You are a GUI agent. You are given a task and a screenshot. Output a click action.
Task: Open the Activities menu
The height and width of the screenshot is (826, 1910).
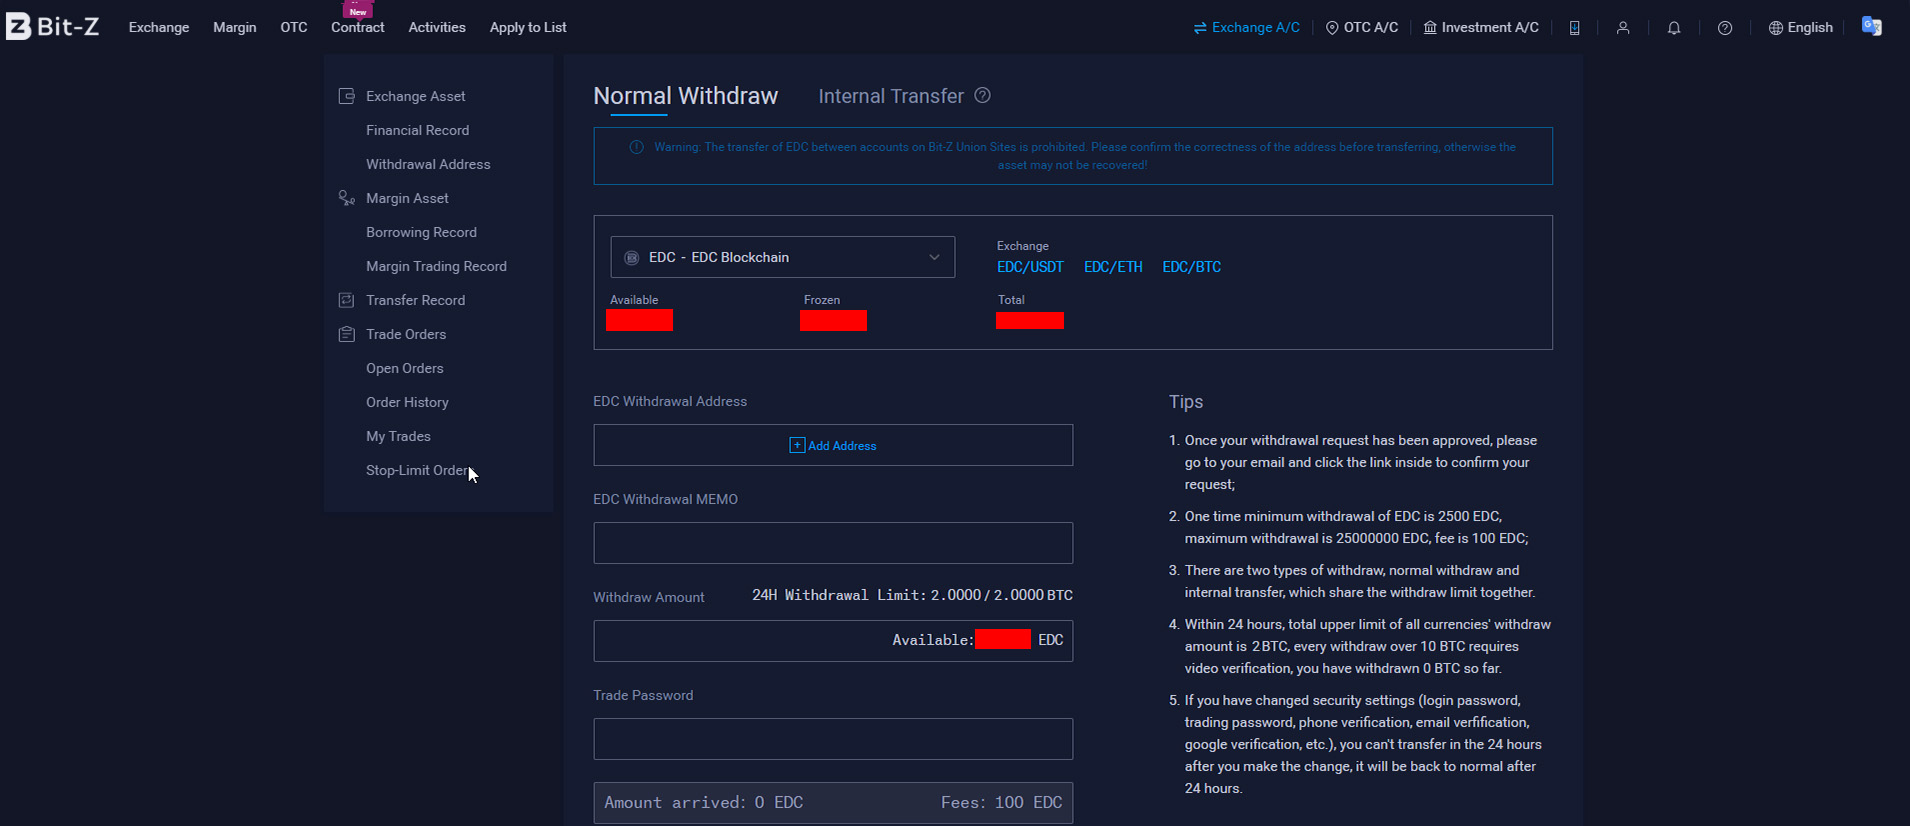point(437,28)
